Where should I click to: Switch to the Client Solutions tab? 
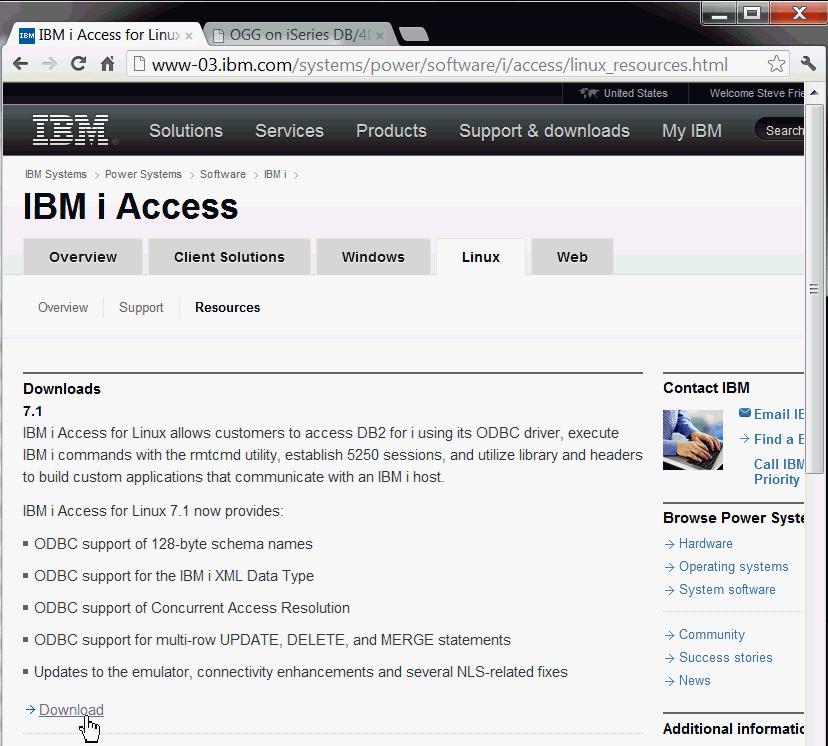click(x=229, y=257)
